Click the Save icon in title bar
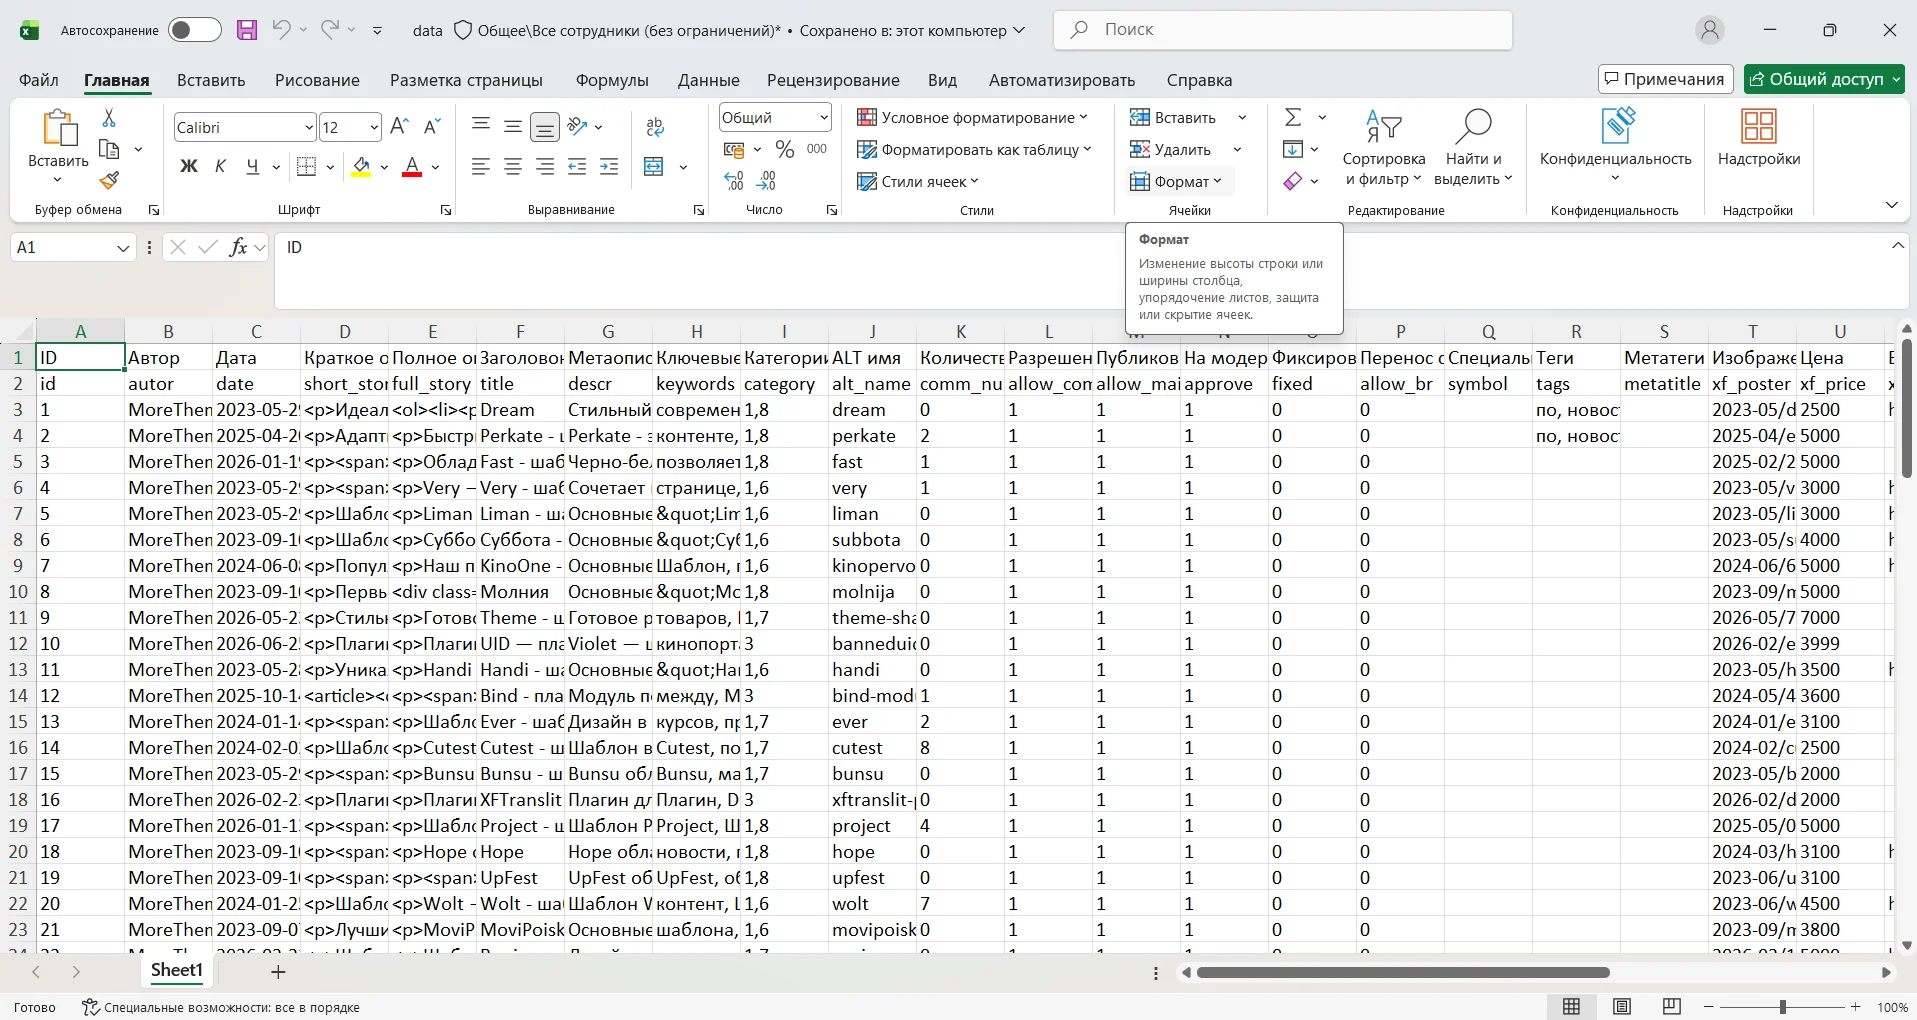 coord(247,30)
